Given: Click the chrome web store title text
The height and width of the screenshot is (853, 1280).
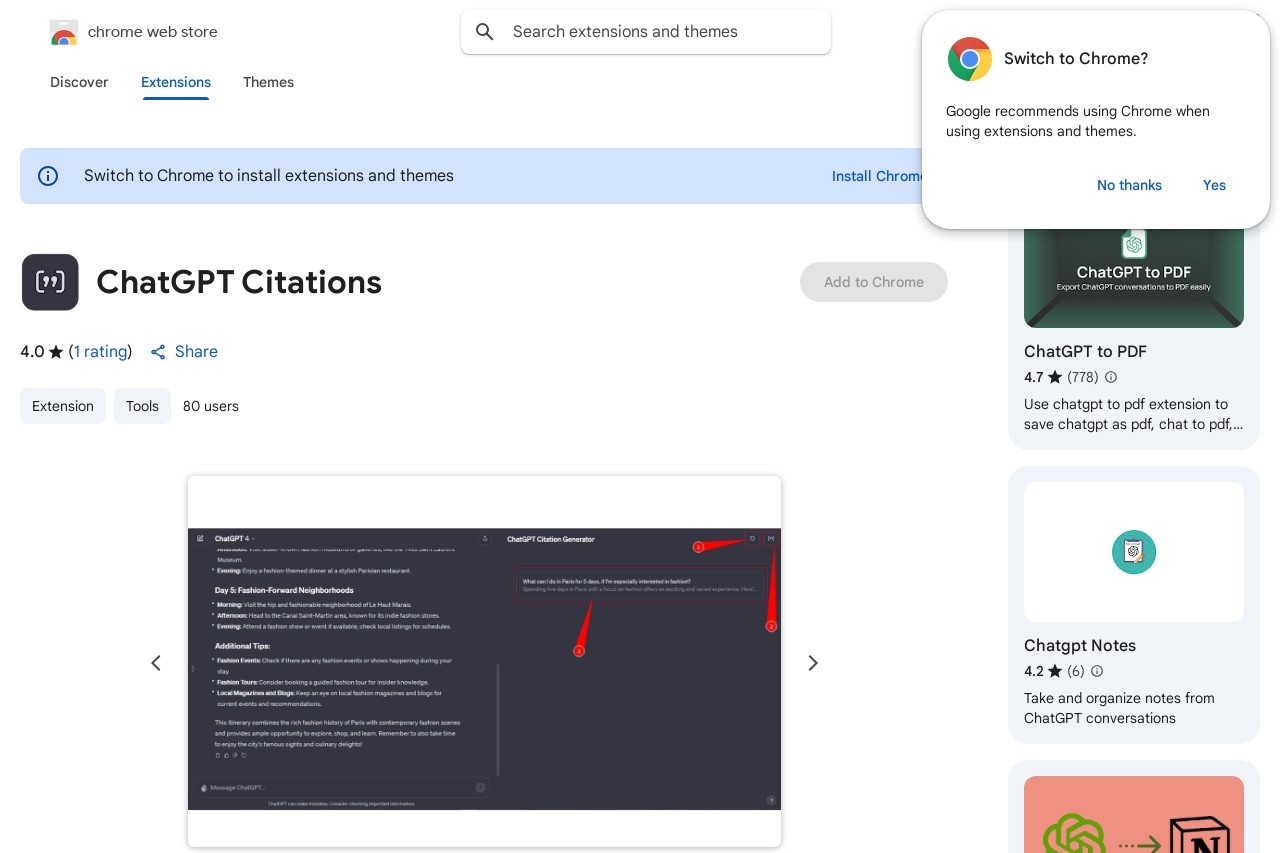Looking at the screenshot, I should pos(153,32).
